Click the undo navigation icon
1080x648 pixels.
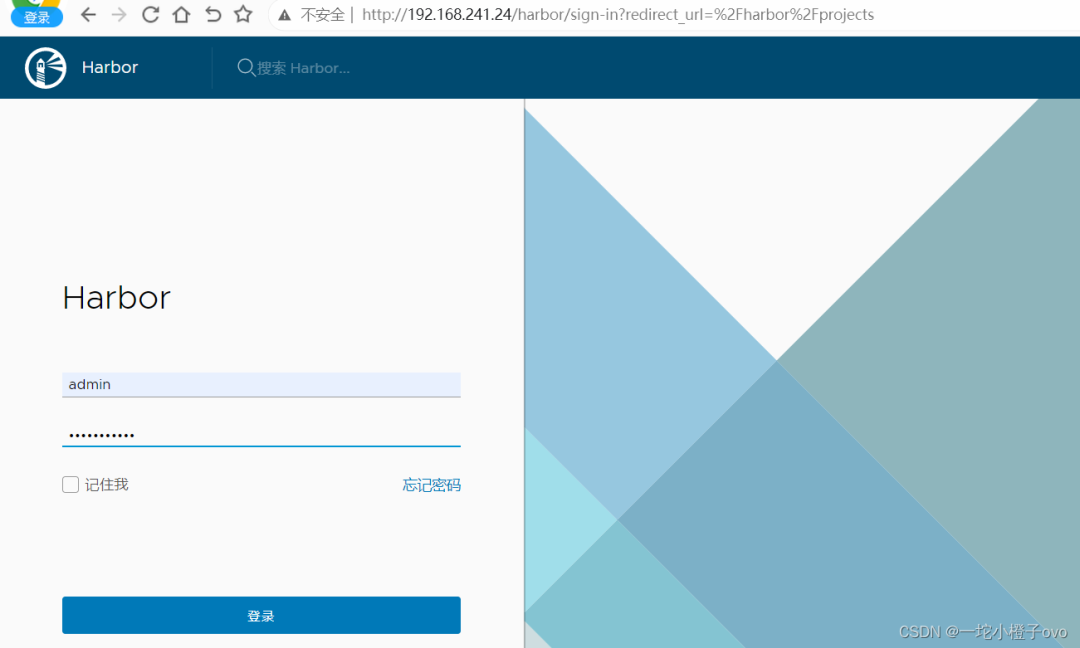point(212,15)
